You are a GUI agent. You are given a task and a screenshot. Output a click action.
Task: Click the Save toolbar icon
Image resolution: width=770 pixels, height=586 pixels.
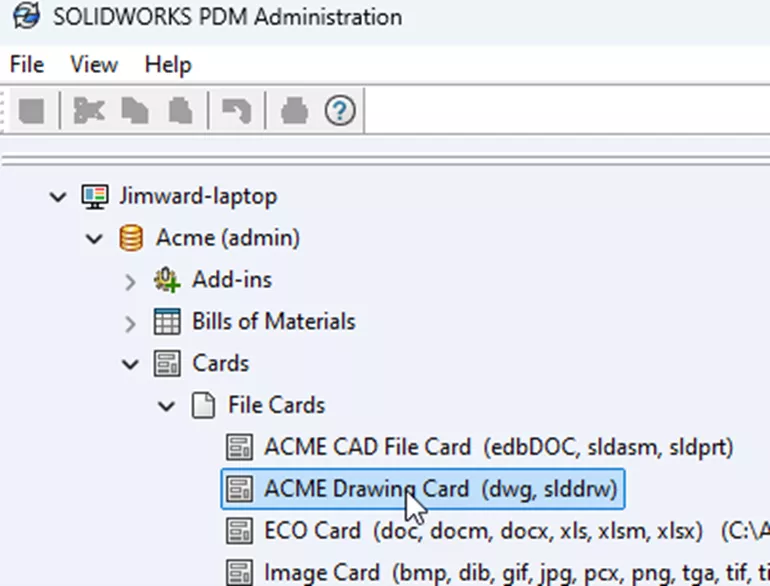click(32, 111)
